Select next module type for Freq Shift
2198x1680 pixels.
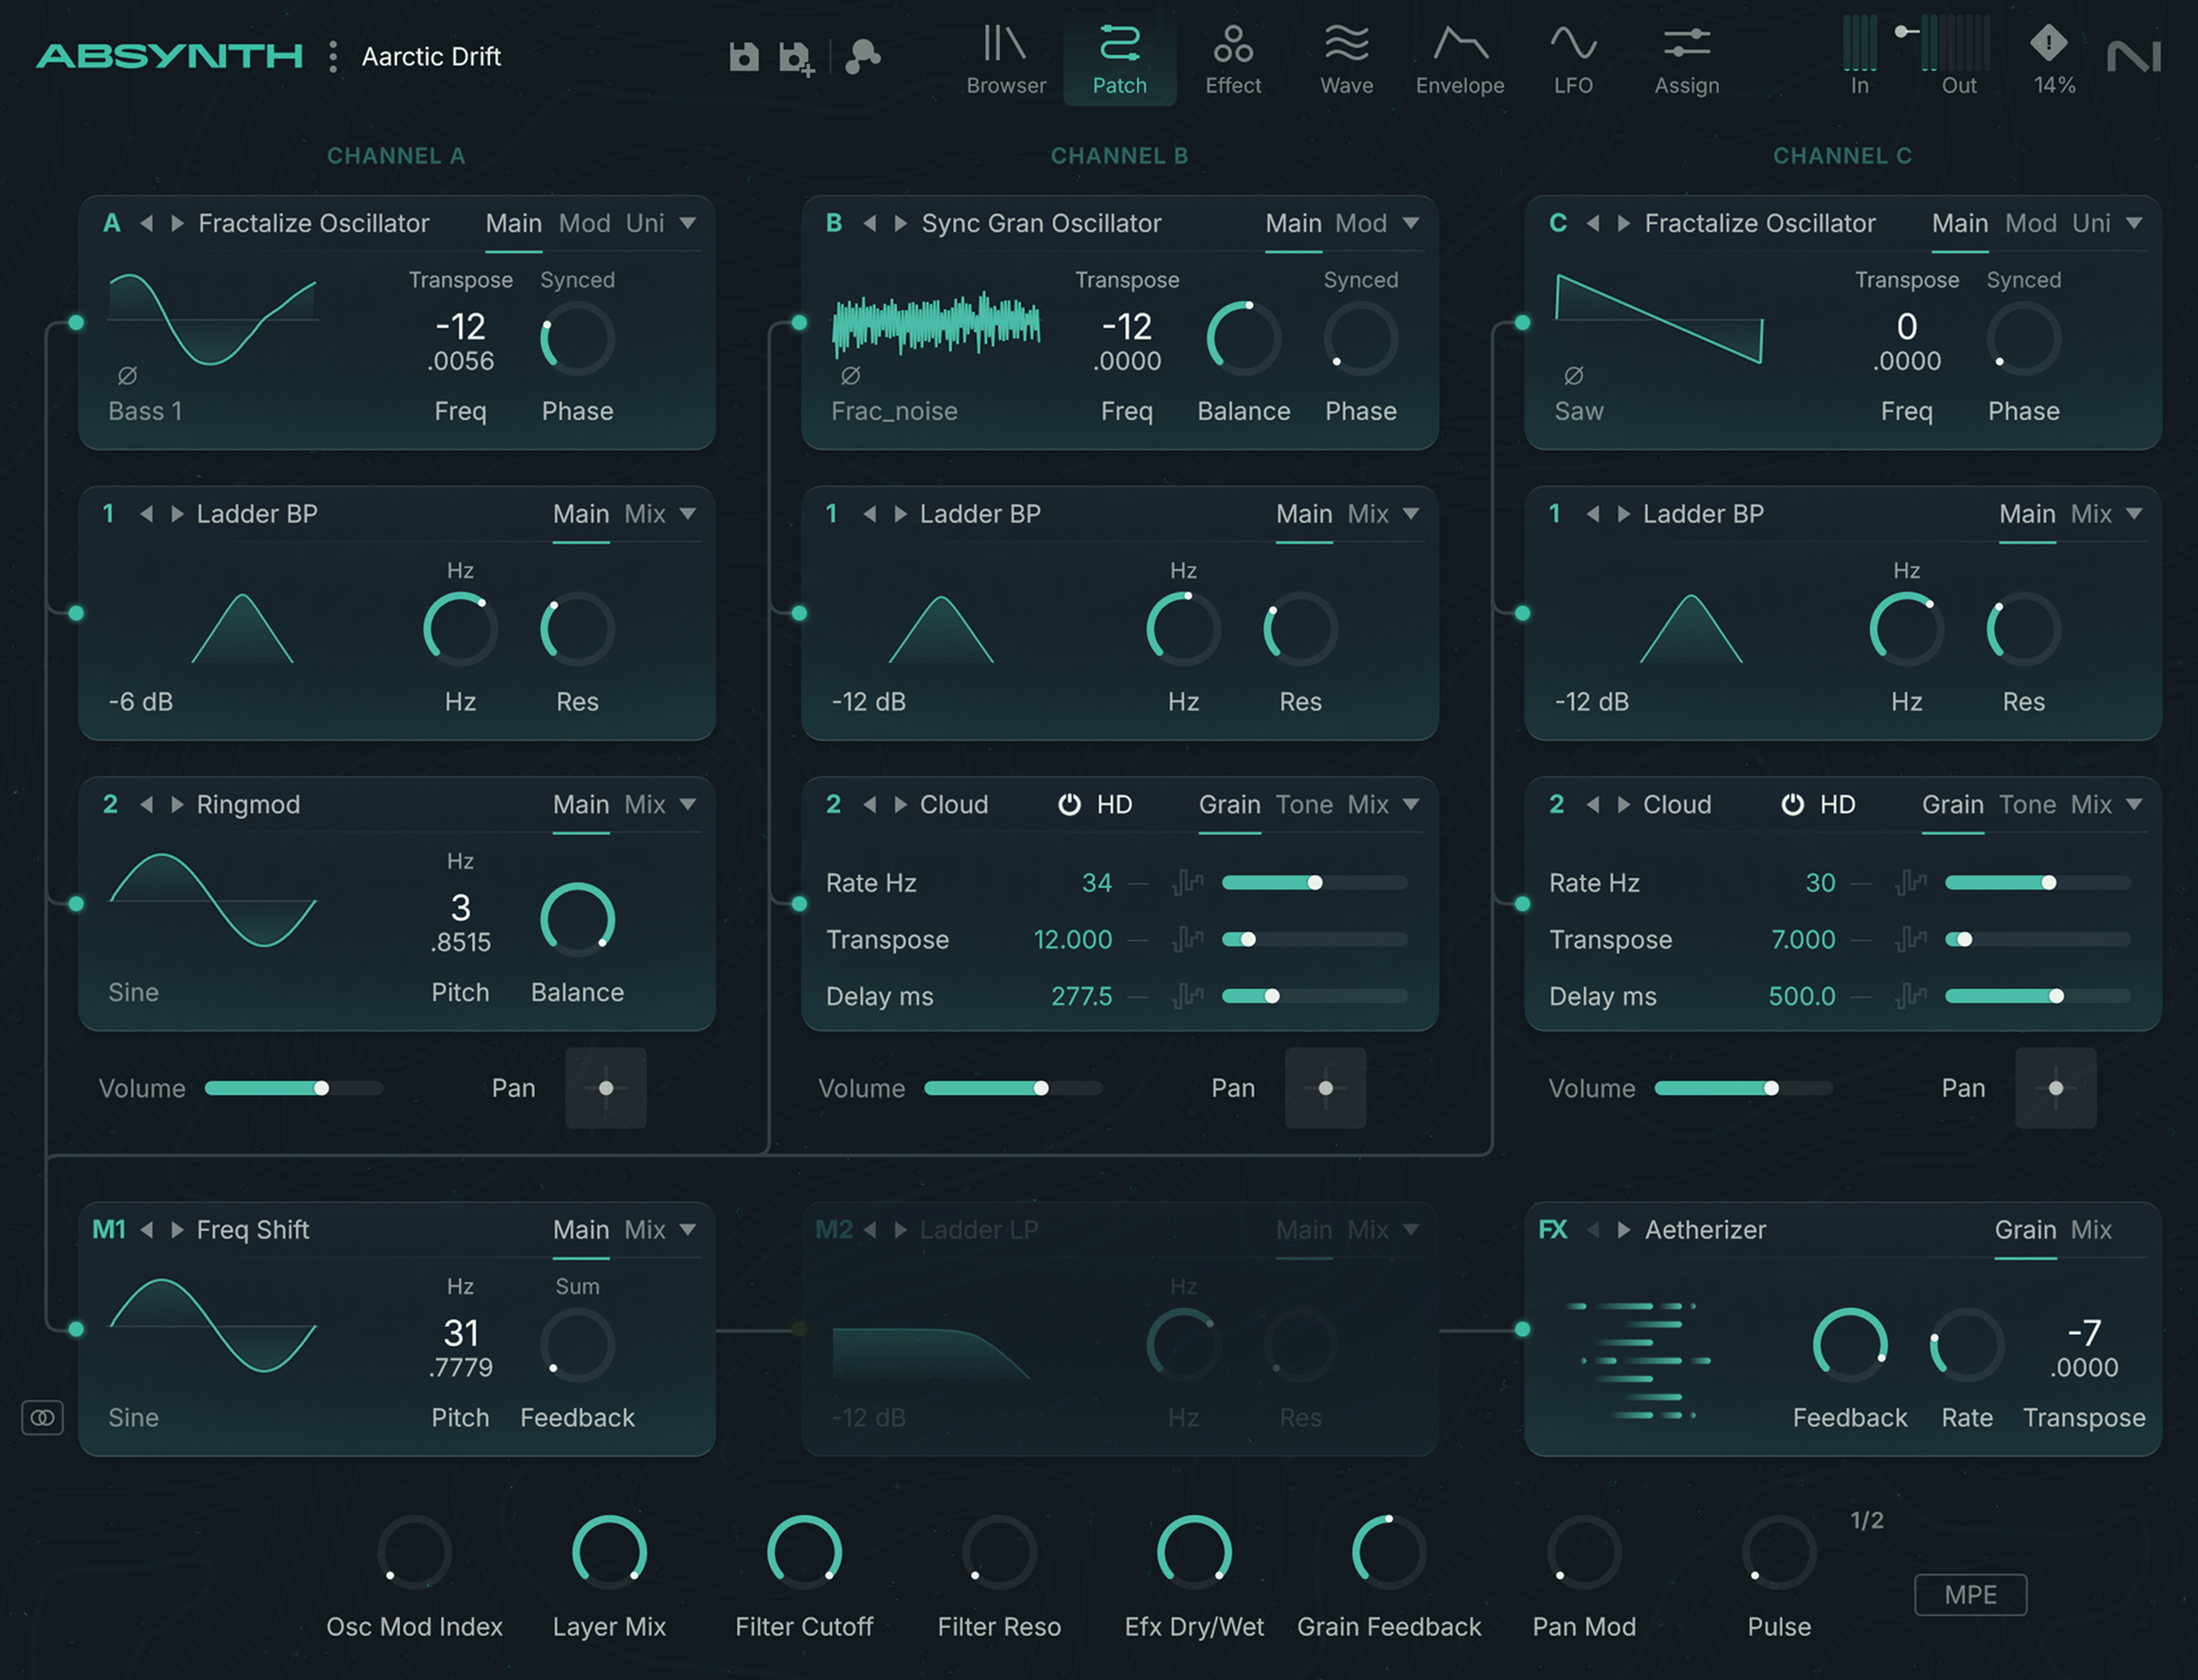point(177,1230)
